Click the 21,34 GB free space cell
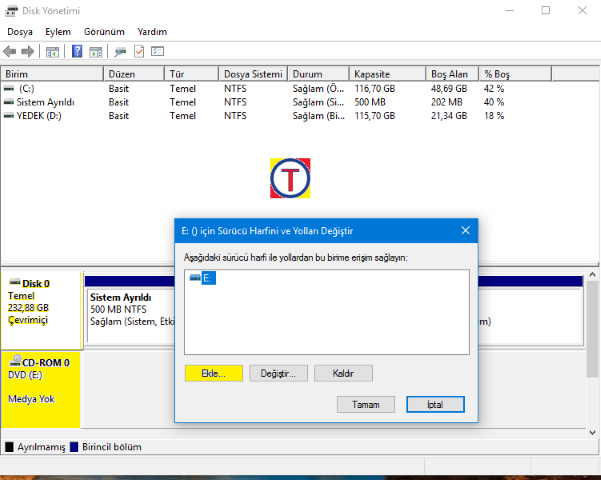The image size is (601, 480). pyautogui.click(x=449, y=115)
